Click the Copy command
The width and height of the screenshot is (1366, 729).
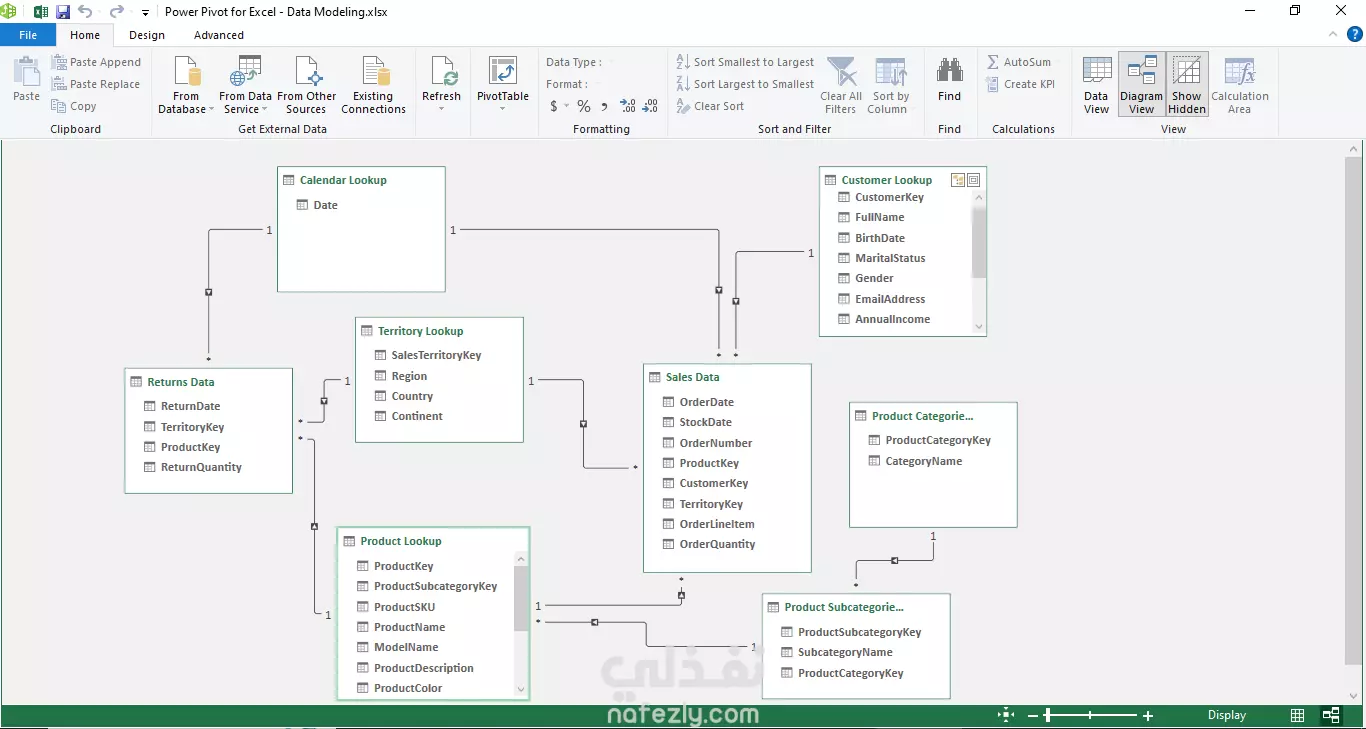(x=74, y=106)
